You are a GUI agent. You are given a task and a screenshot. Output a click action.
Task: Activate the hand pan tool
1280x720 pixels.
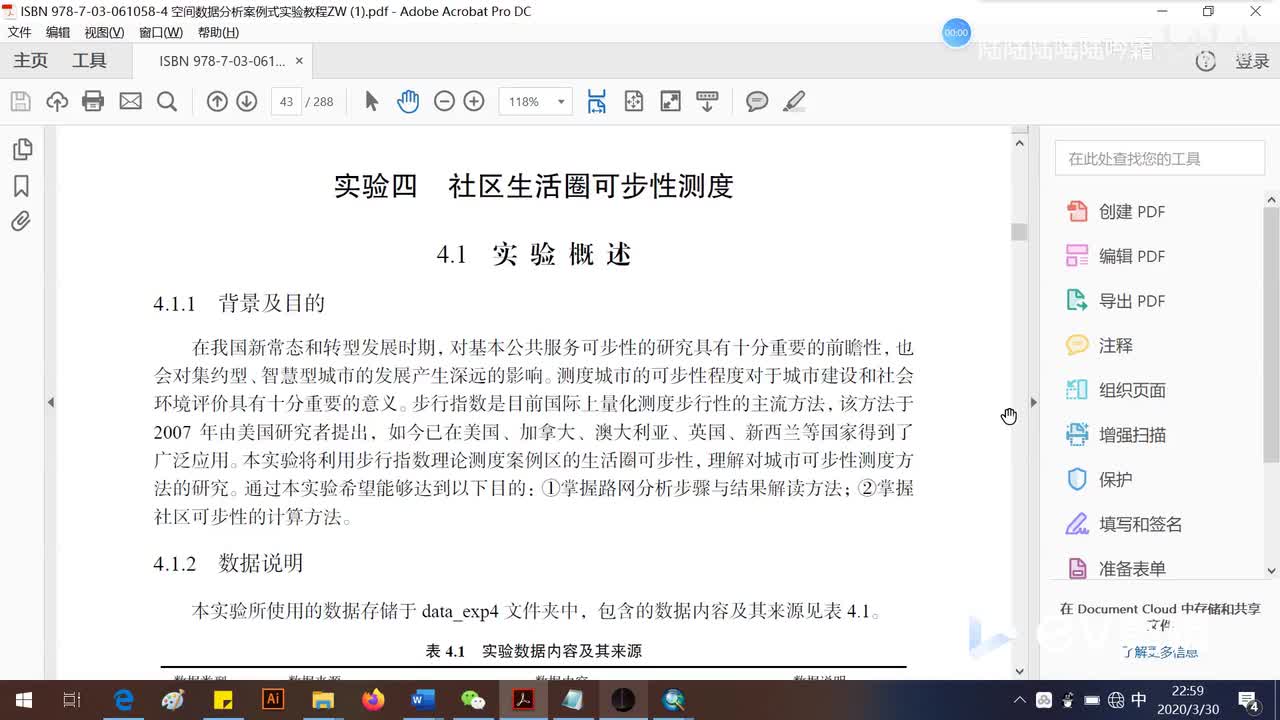point(408,101)
